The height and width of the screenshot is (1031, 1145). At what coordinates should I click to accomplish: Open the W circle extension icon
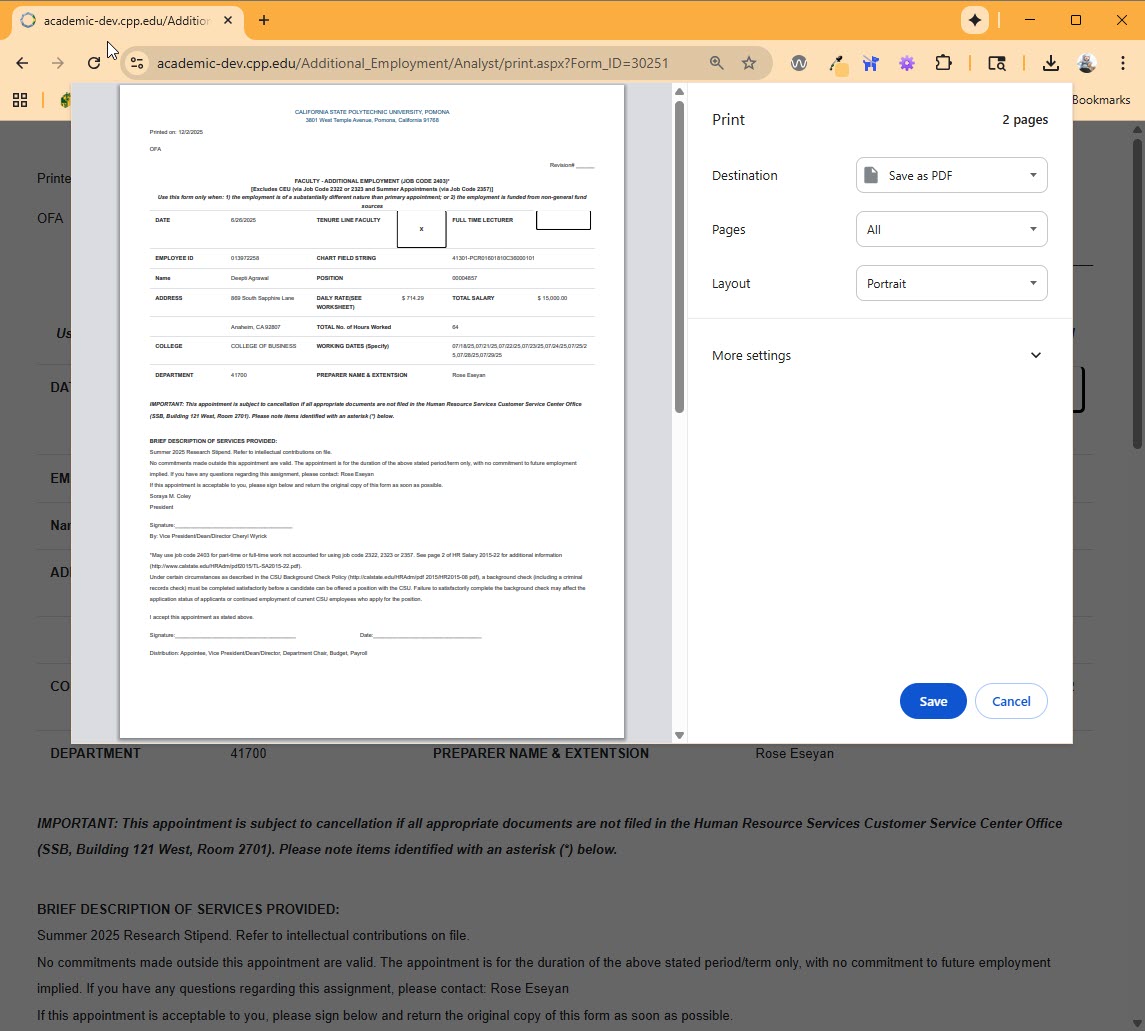(x=799, y=62)
